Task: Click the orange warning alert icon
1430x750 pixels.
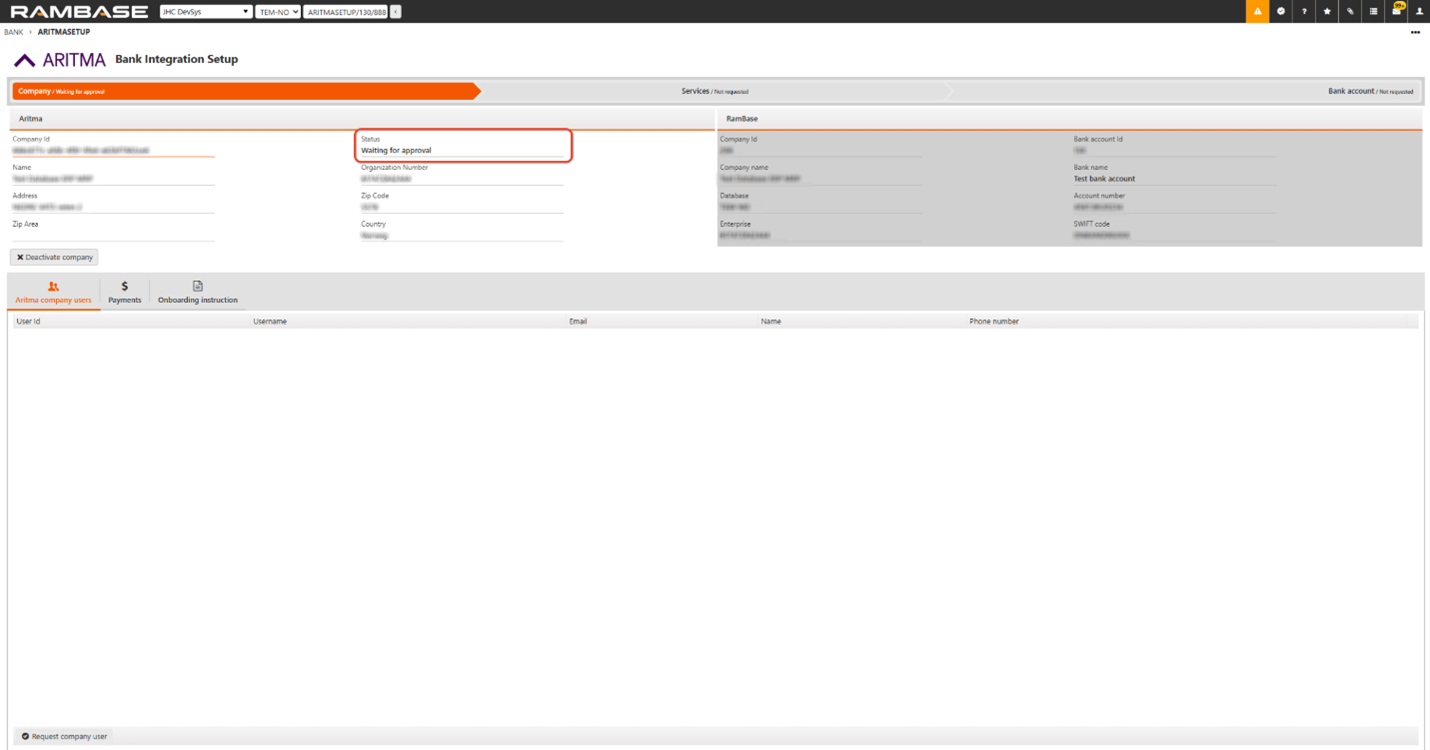Action: [1257, 11]
